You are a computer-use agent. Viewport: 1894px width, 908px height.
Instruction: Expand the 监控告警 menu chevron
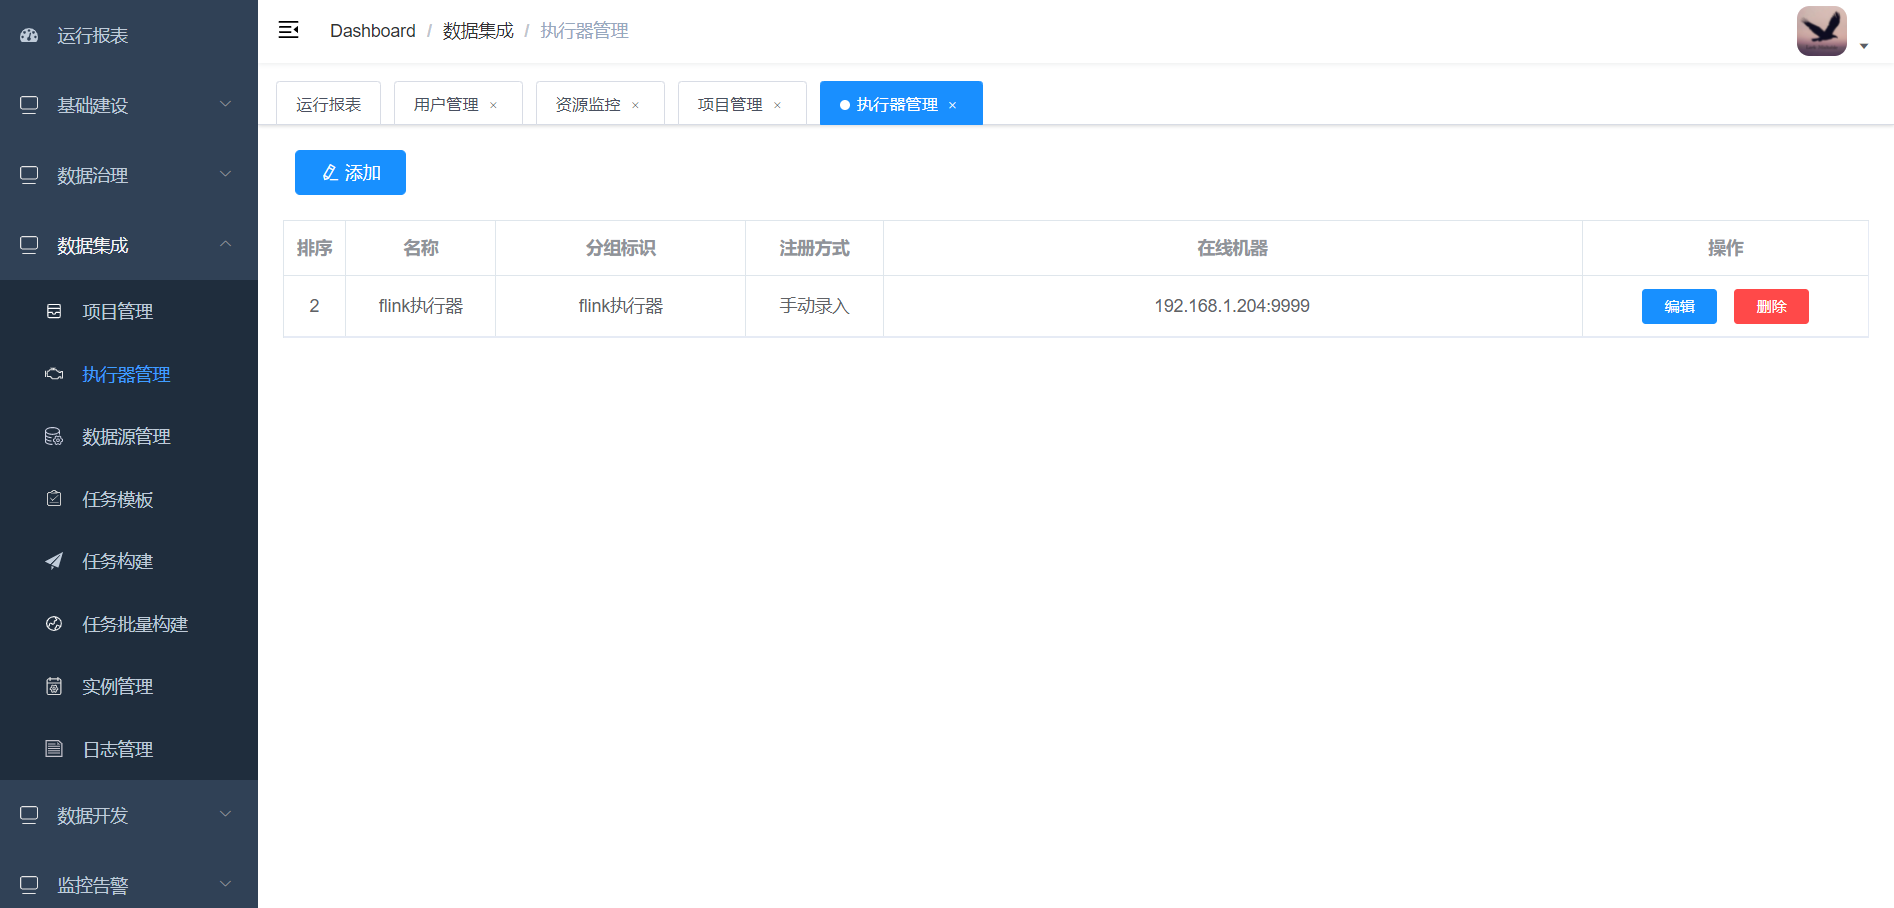[226, 884]
